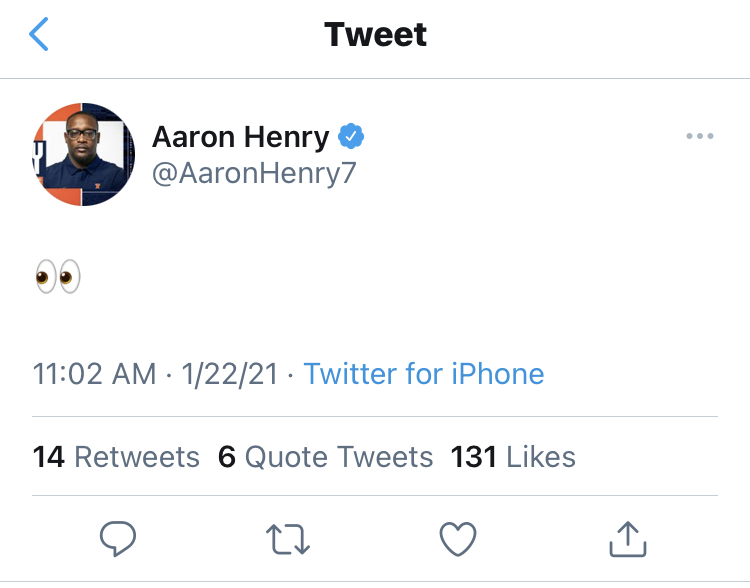750x588 pixels.
Task: Tap the Tweet header title
Action: (x=375, y=35)
